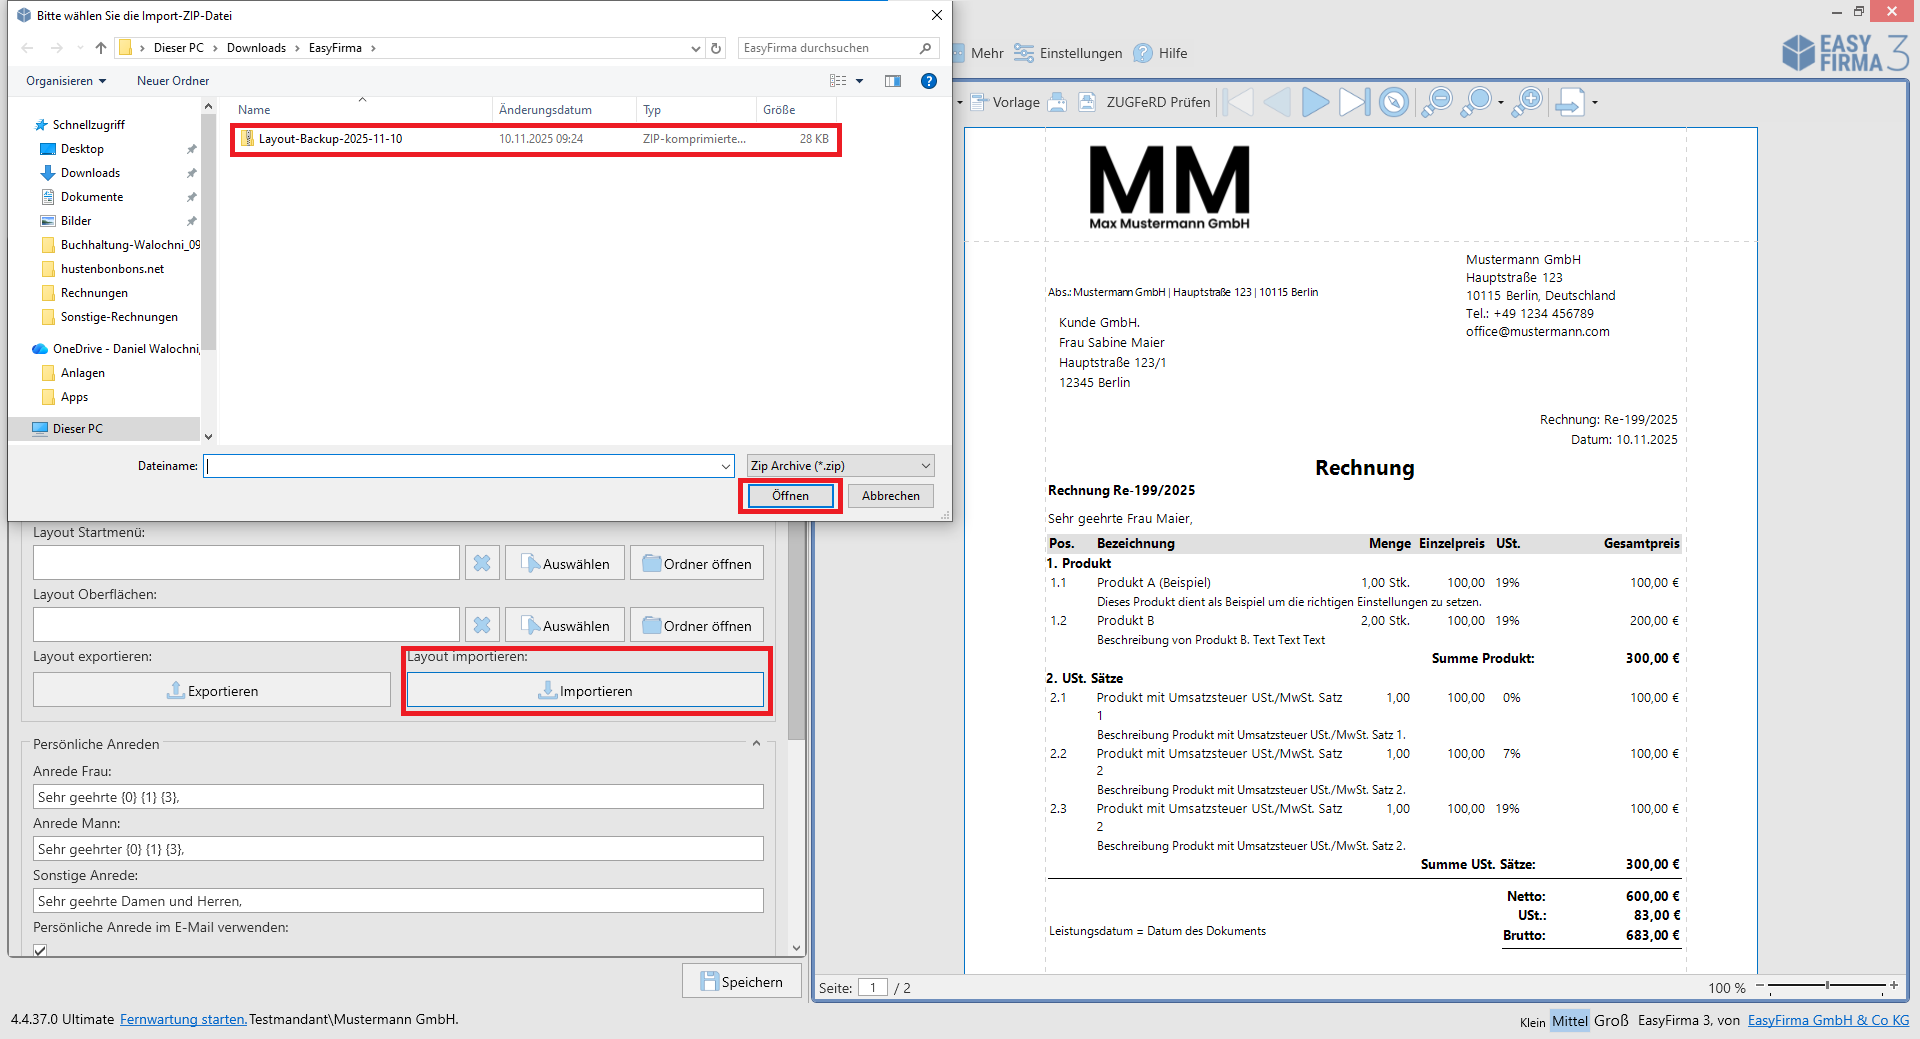Go to next page with play arrow
Viewport: 1920px width, 1039px height.
click(x=1315, y=102)
